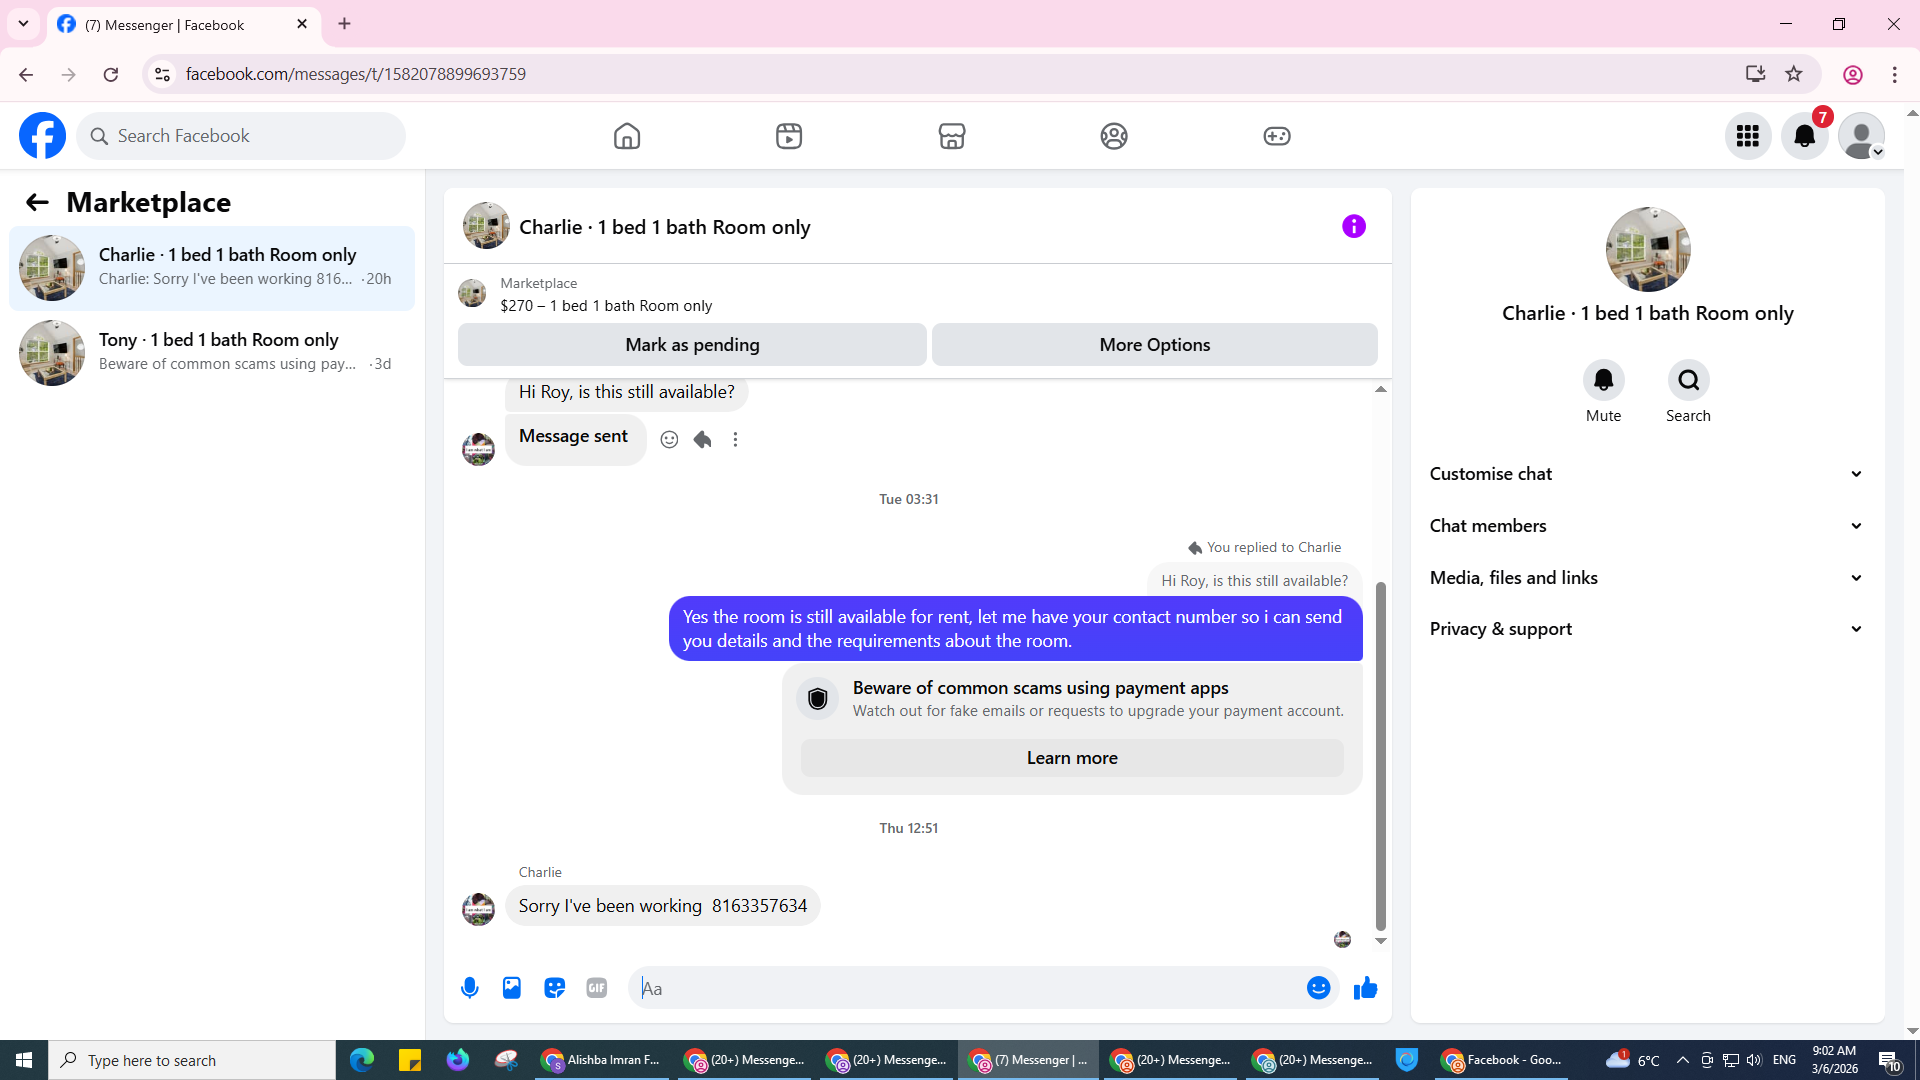Mute this conversation with the bell
This screenshot has height=1080, width=1920.
pyautogui.click(x=1603, y=380)
